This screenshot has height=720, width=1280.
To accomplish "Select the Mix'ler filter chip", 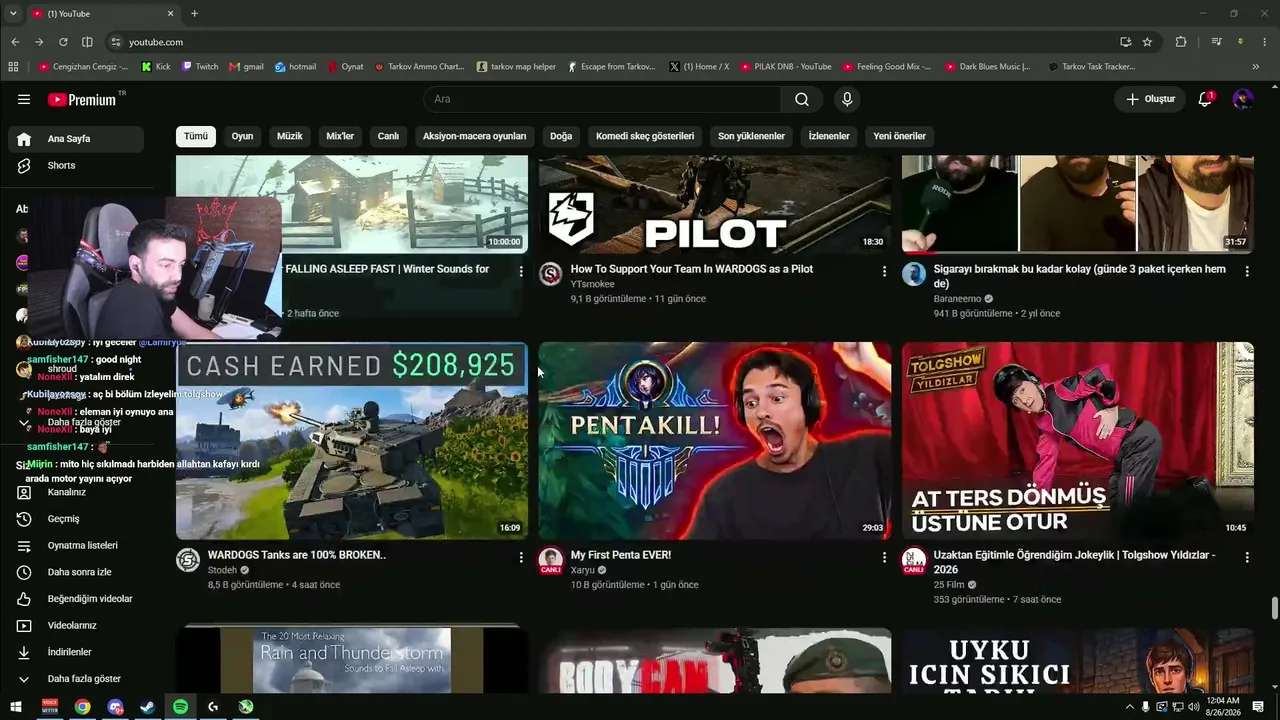I will tap(340, 136).
